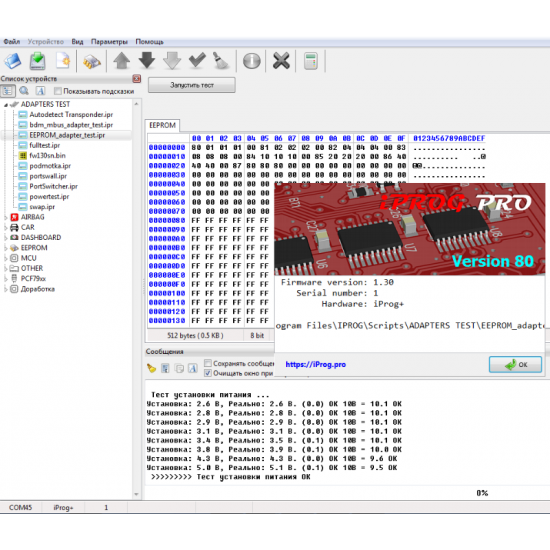
Task: Select fulltest.ipr in device list
Action: point(45,145)
